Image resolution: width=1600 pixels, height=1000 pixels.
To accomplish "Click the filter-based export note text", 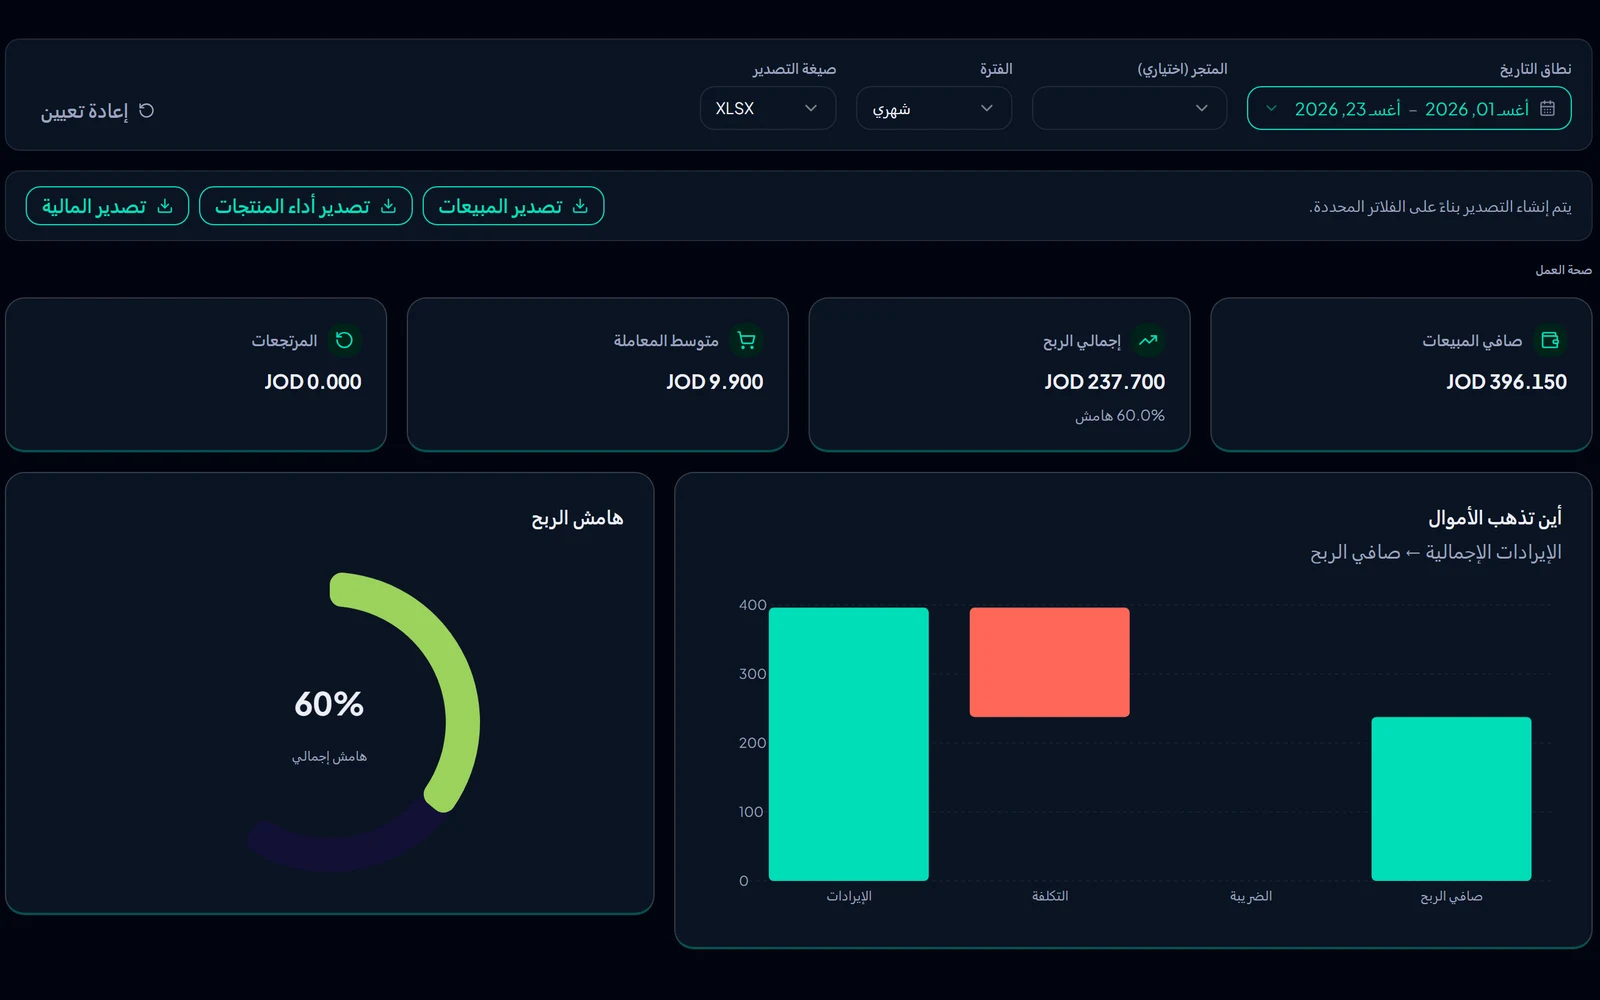I will (x=1440, y=206).
